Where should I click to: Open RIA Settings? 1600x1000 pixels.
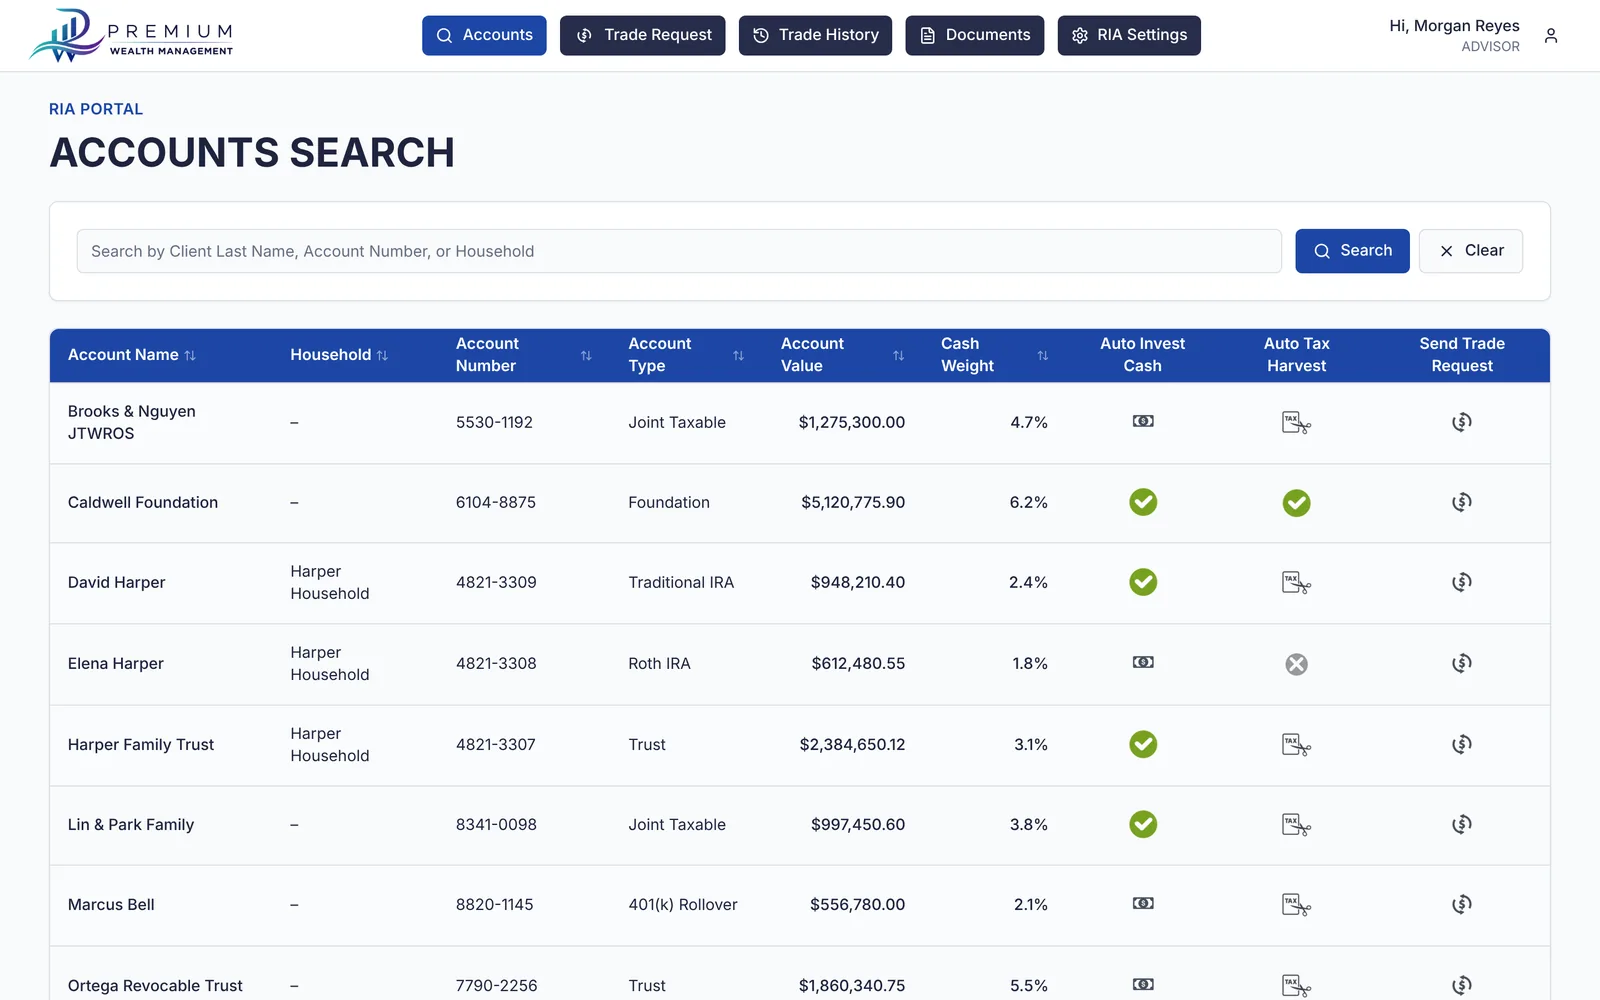pos(1129,35)
